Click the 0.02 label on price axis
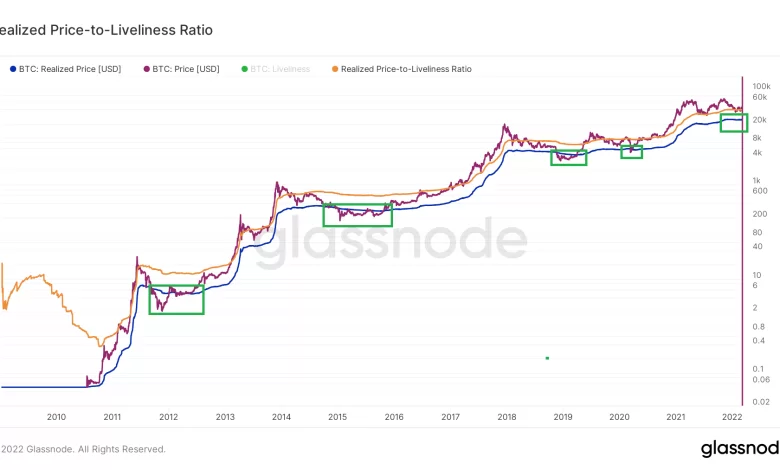This screenshot has height=470, width=780. (x=760, y=401)
